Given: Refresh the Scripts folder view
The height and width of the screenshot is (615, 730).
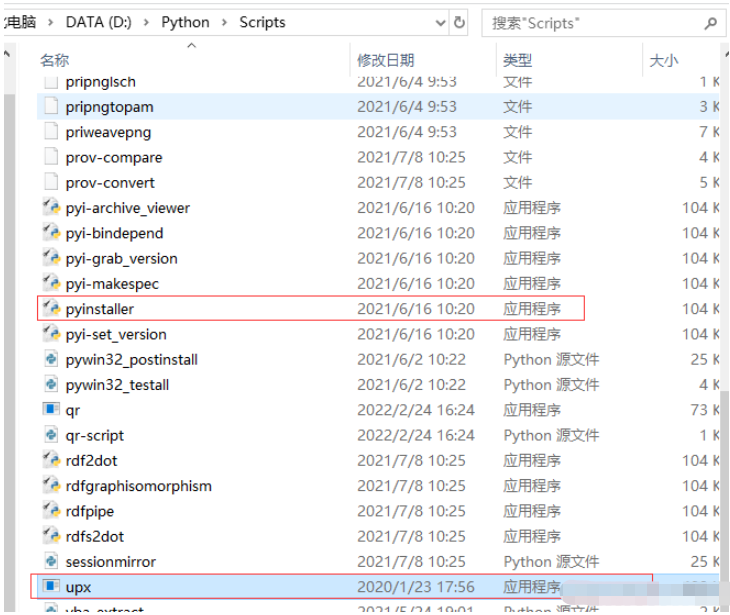Looking at the screenshot, I should 459,22.
